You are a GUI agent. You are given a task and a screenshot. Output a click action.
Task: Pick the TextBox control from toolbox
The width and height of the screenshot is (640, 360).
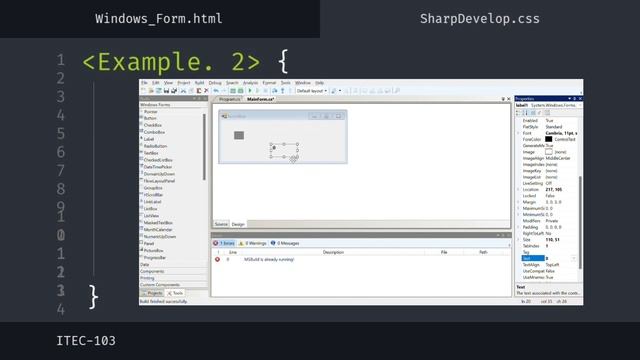pyautogui.click(x=151, y=153)
